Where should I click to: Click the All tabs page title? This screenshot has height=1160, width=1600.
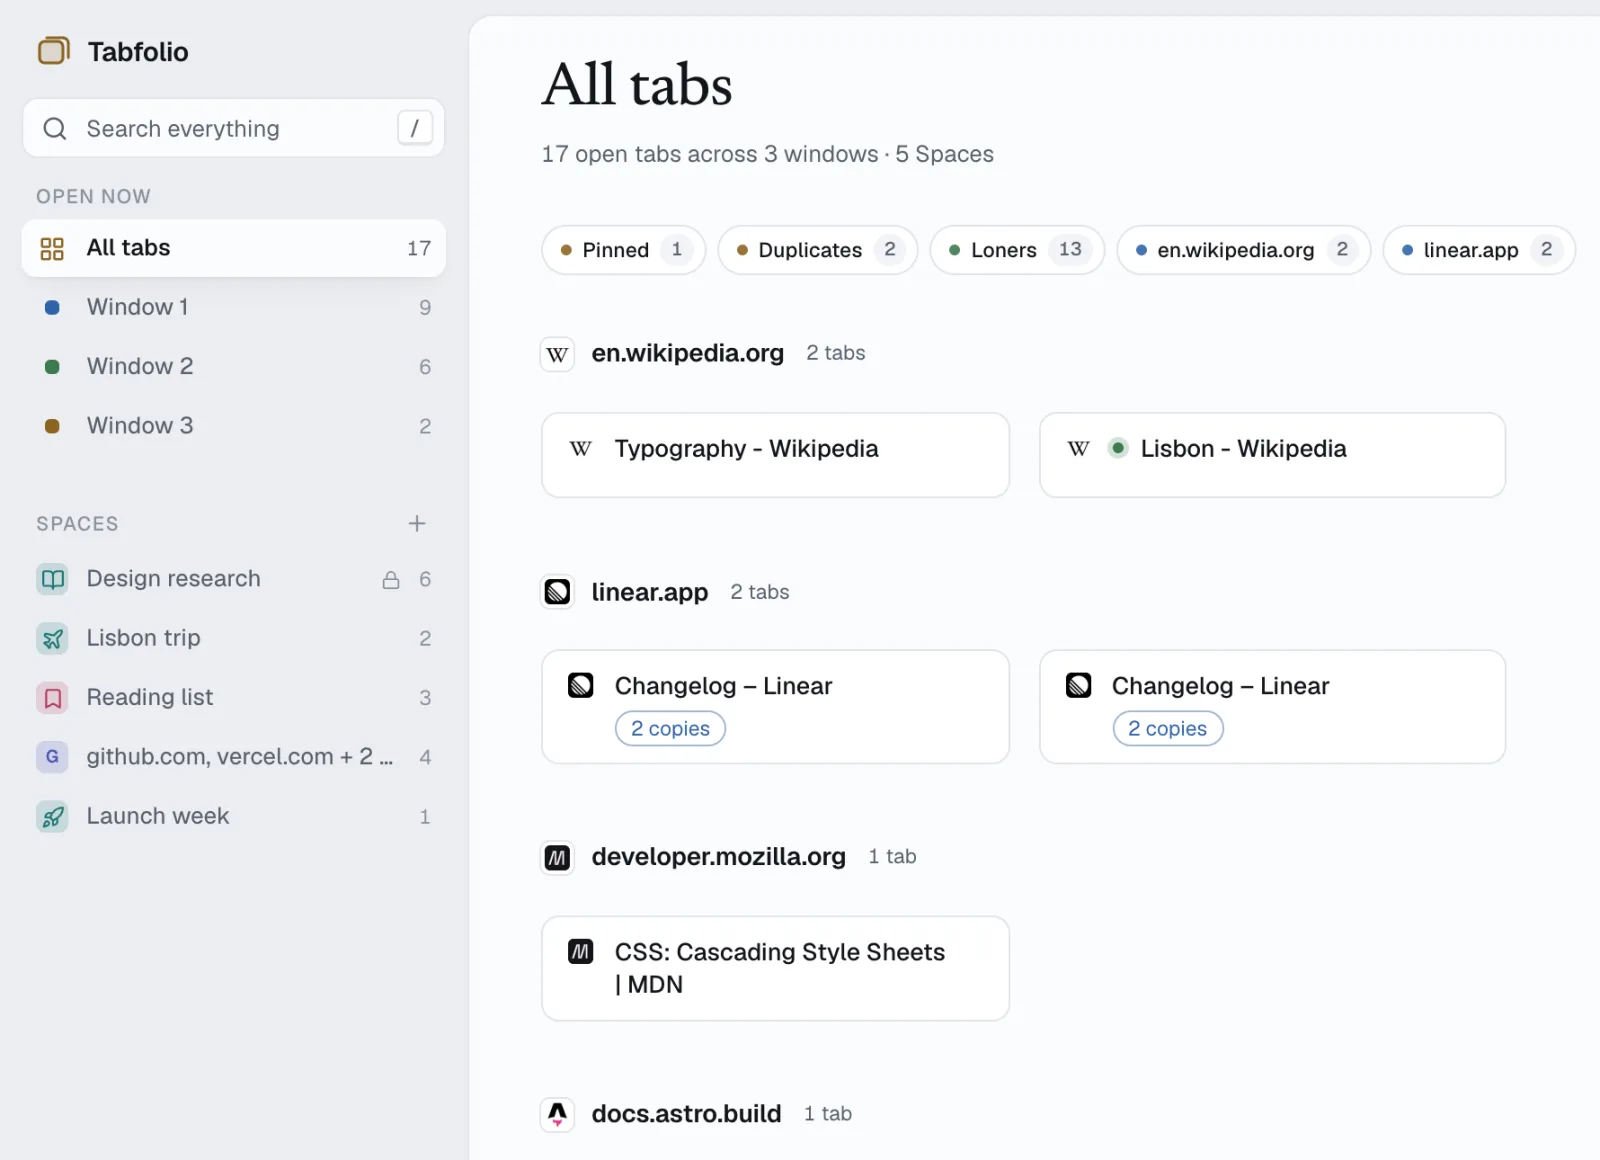[638, 85]
